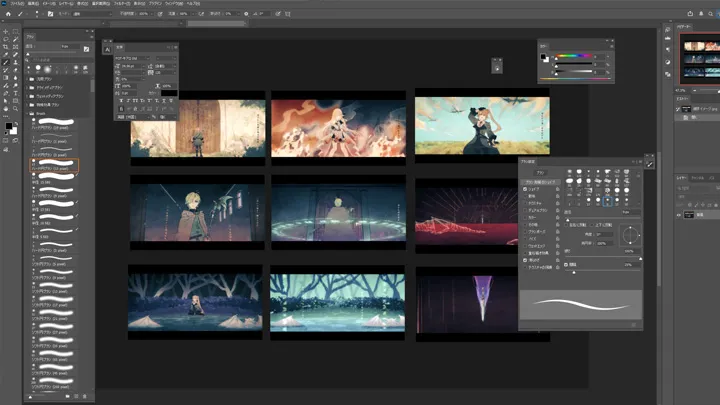
Task: Expand the fourth brush folder in the list
Action: [x=27, y=105]
